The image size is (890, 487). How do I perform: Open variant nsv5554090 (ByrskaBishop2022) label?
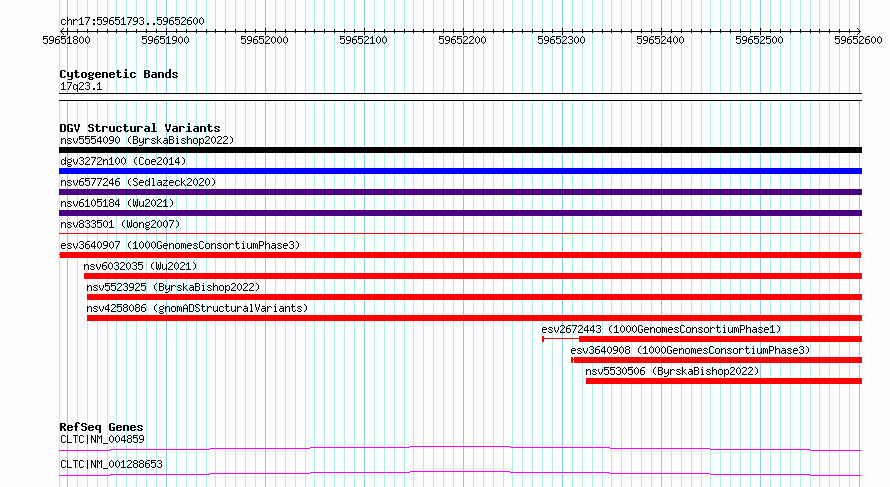click(147, 140)
